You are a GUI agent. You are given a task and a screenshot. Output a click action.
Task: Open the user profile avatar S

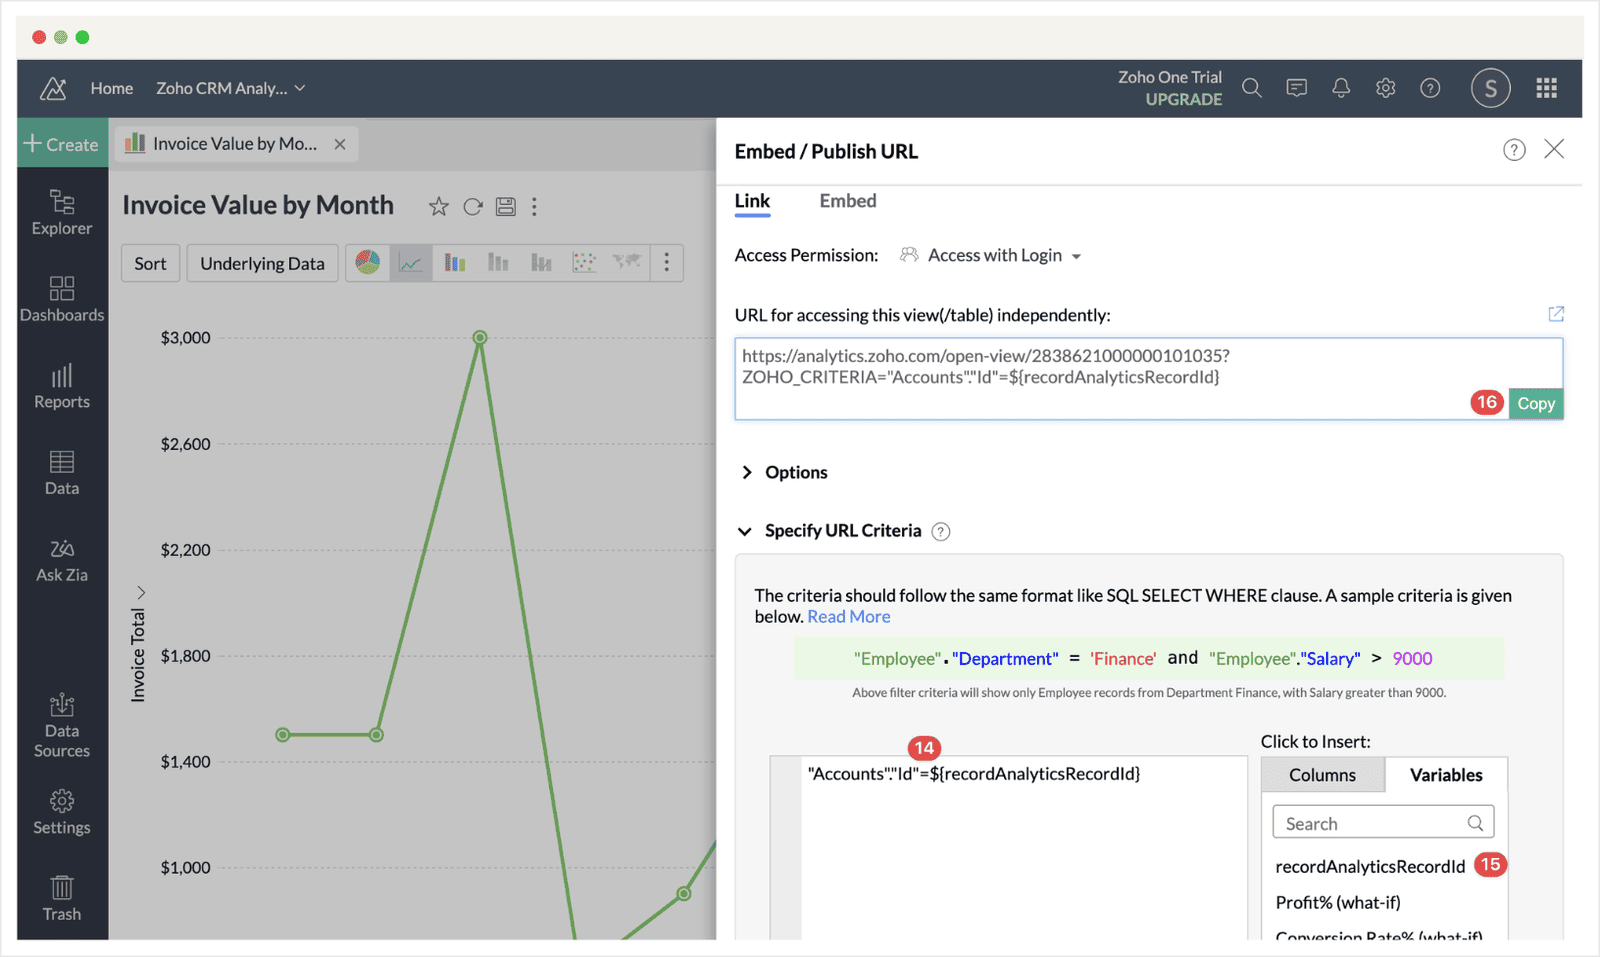tap(1490, 89)
